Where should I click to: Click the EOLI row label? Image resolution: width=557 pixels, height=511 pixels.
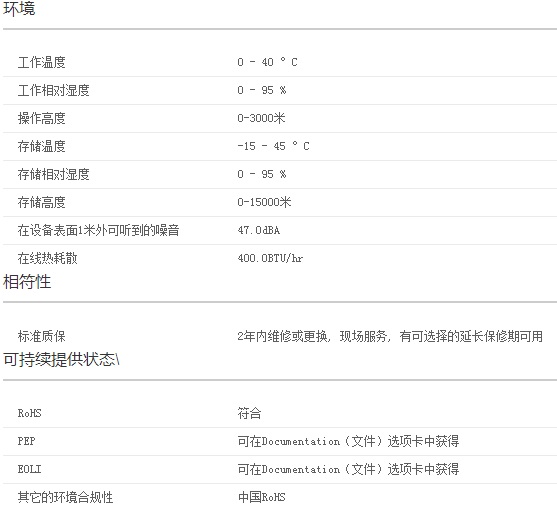[x=29, y=469]
